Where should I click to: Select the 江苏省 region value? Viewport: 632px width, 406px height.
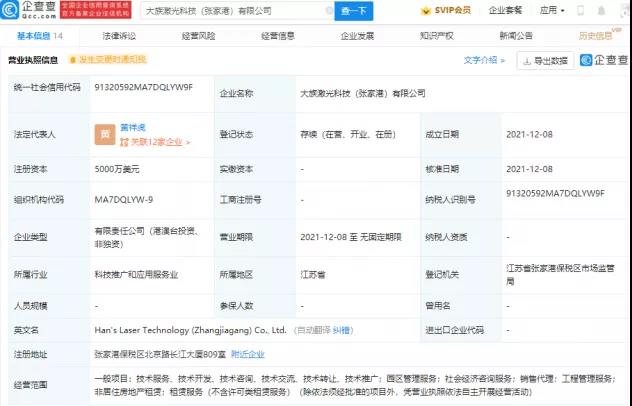pos(313,275)
